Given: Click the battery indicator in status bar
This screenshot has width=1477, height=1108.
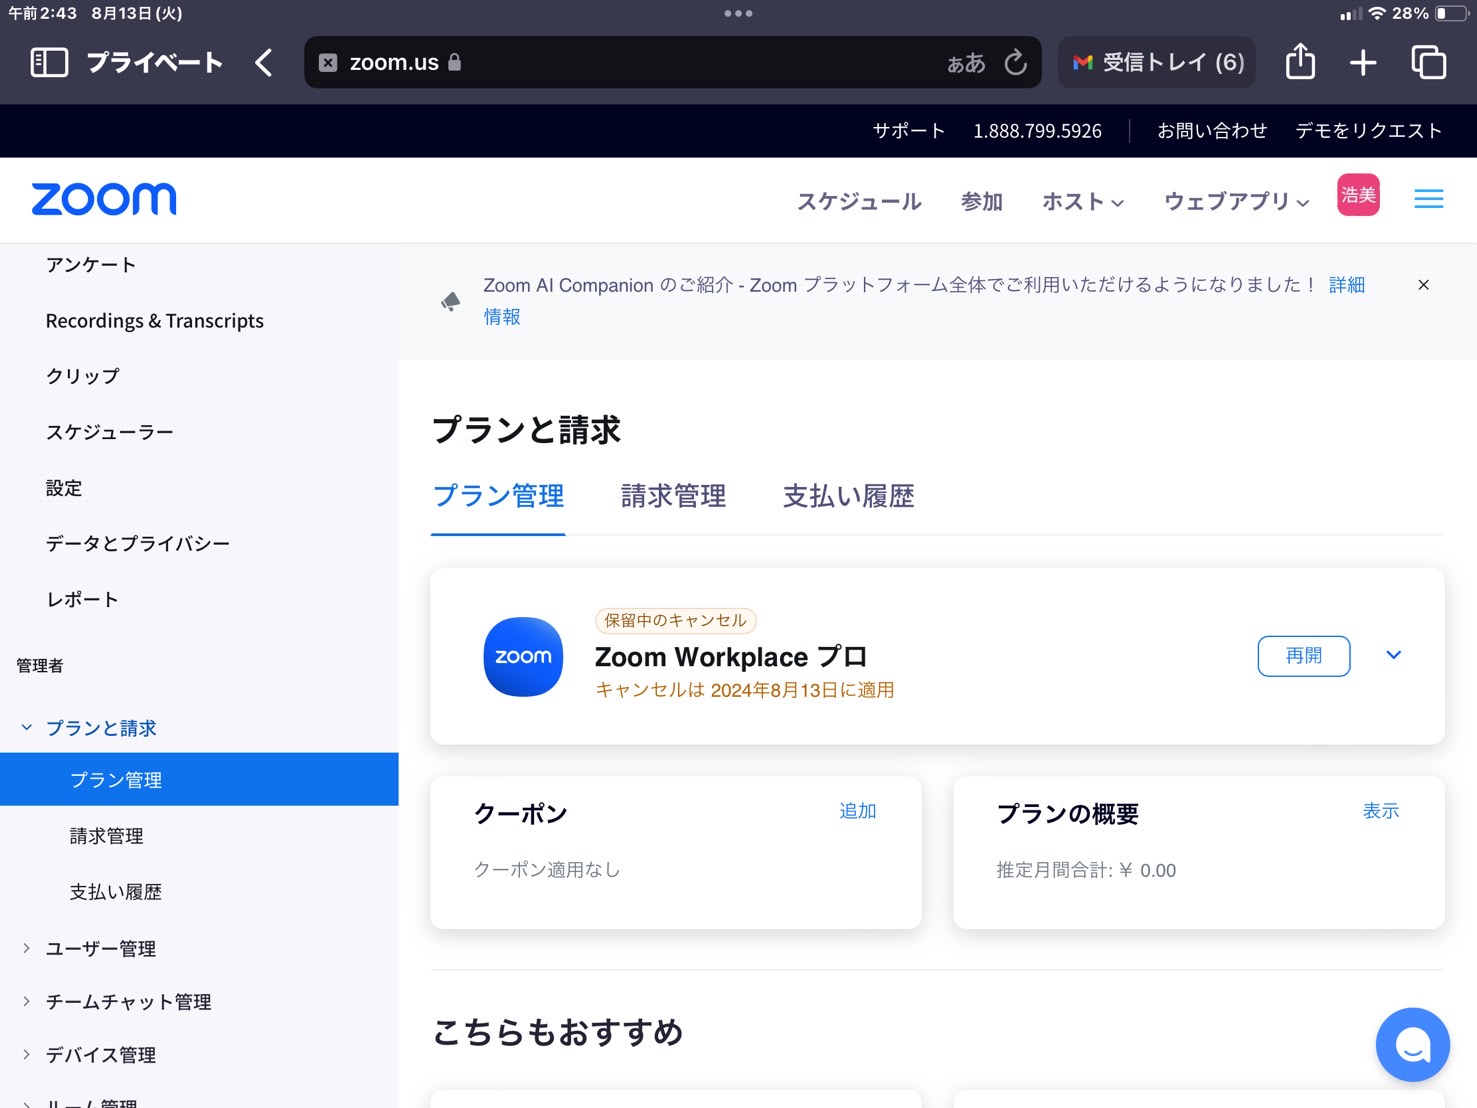Looking at the screenshot, I should point(1451,13).
